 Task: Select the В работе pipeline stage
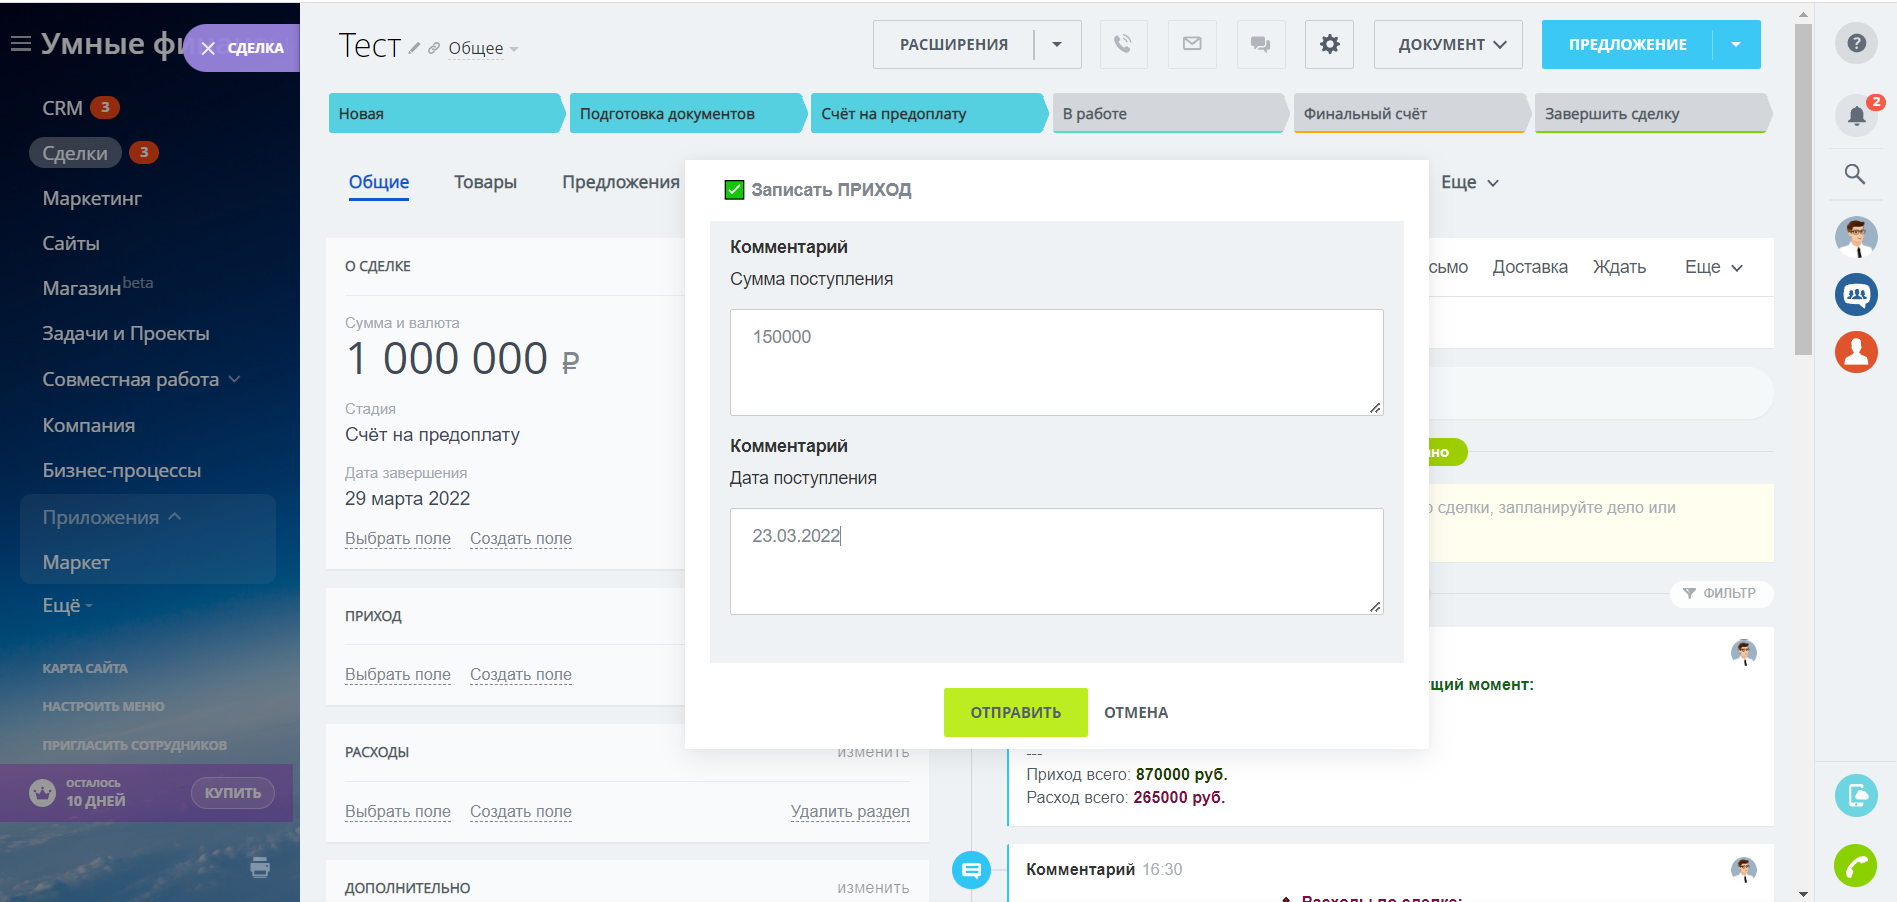point(1167,114)
